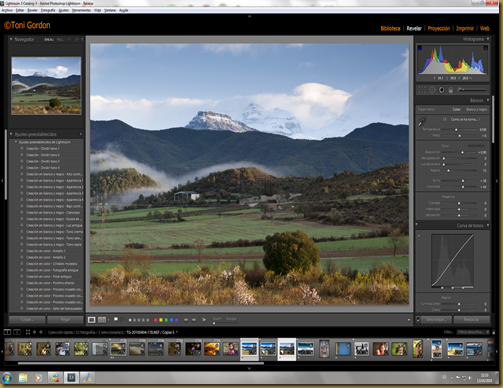Select the spot removal tool icon
This screenshot has width=503, height=388.
point(432,90)
